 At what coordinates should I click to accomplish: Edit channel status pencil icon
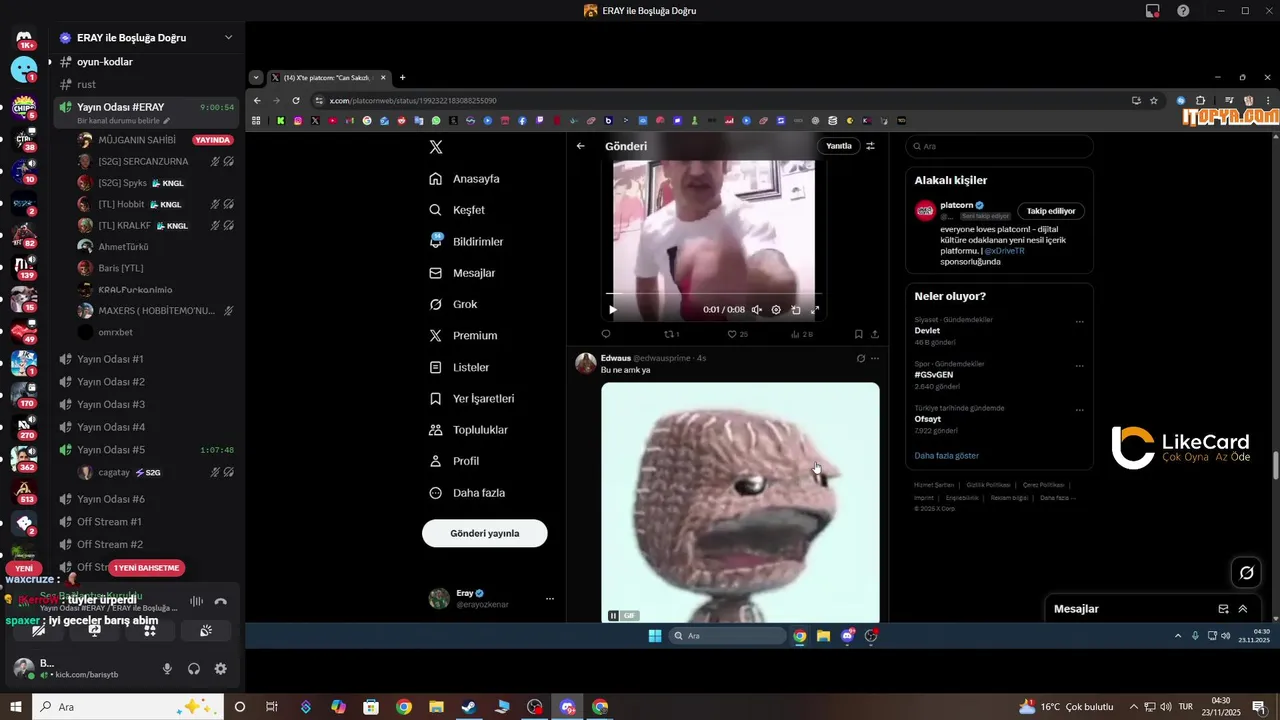click(167, 121)
